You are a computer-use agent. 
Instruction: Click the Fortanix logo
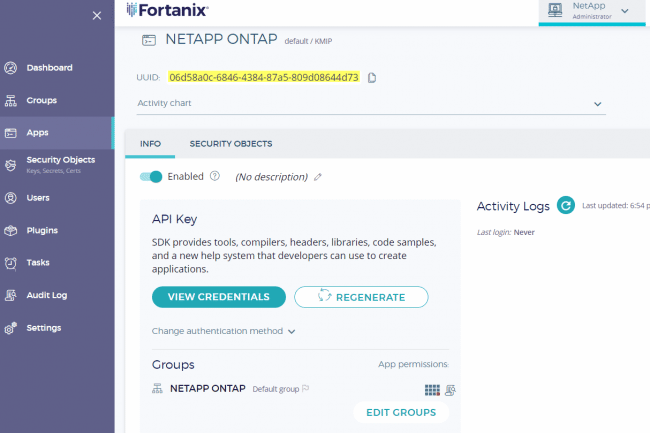[x=167, y=10]
